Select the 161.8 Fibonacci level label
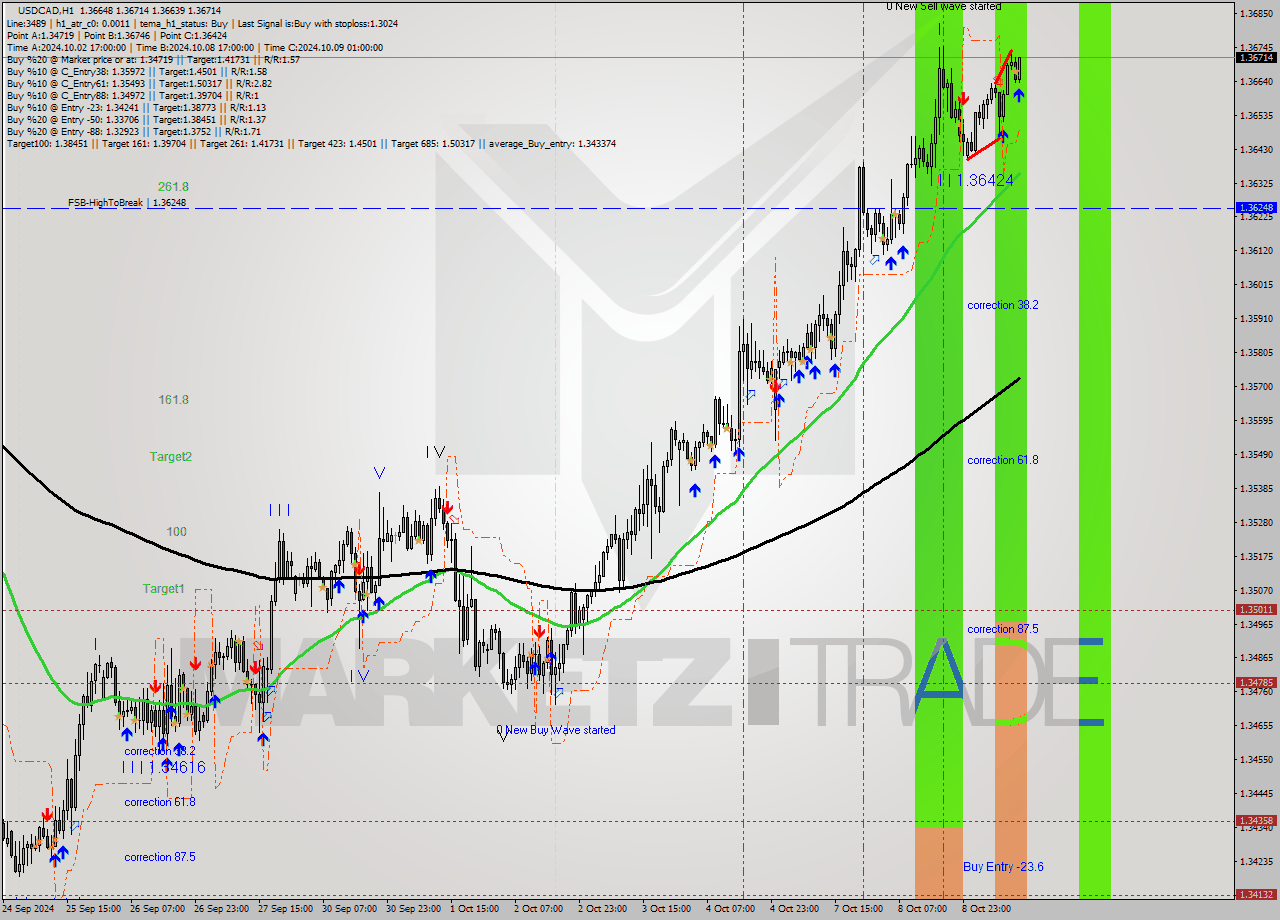The height and width of the screenshot is (920, 1280). (173, 399)
